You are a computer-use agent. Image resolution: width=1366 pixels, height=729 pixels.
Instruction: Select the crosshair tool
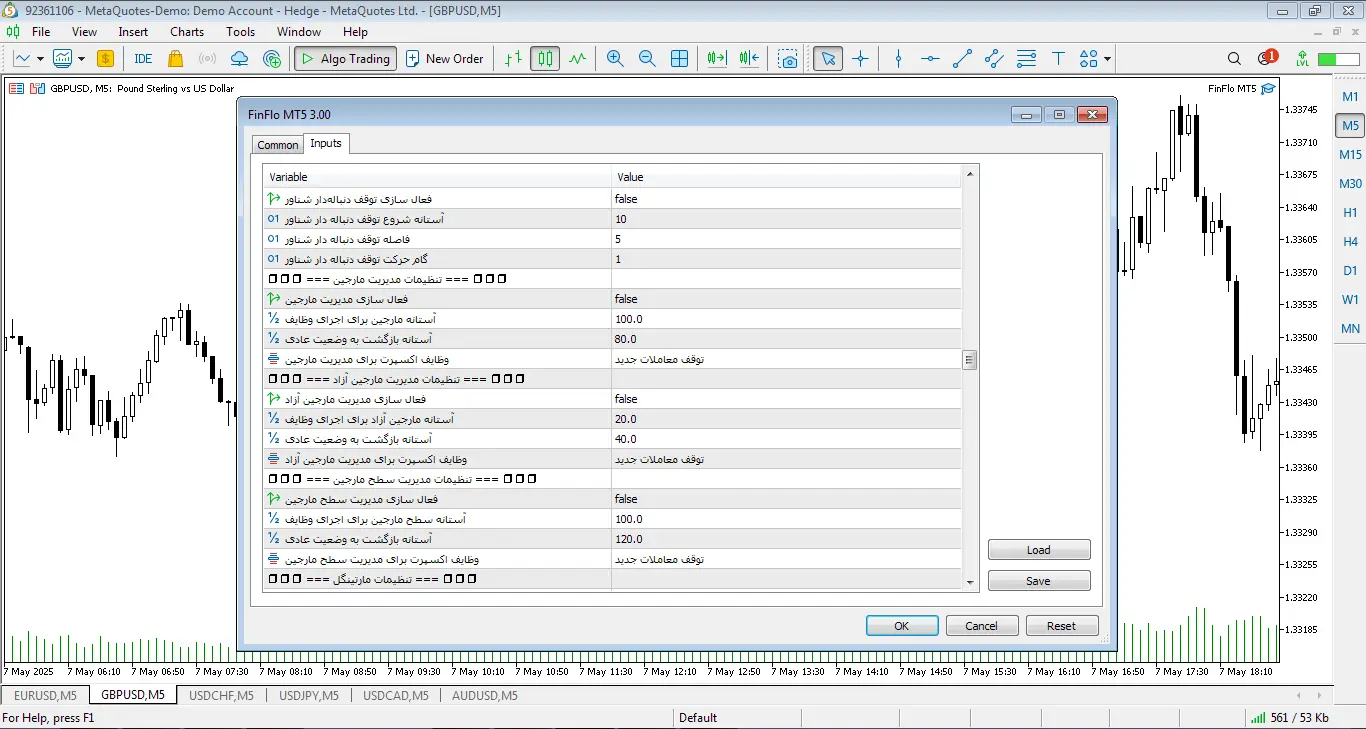click(x=860, y=59)
